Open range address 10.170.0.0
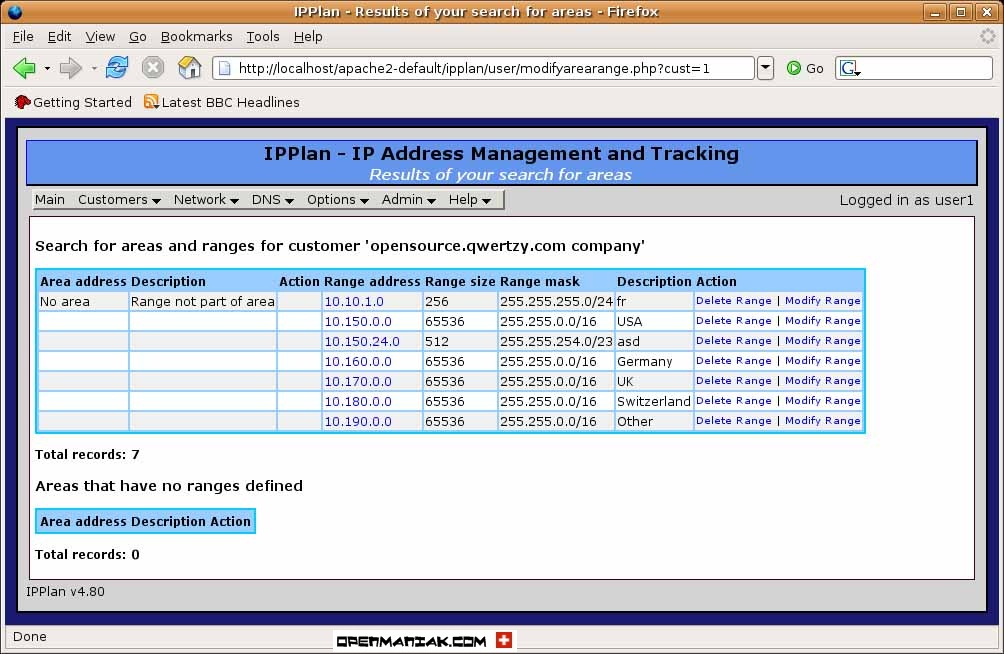This screenshot has width=1004, height=654. [x=358, y=382]
